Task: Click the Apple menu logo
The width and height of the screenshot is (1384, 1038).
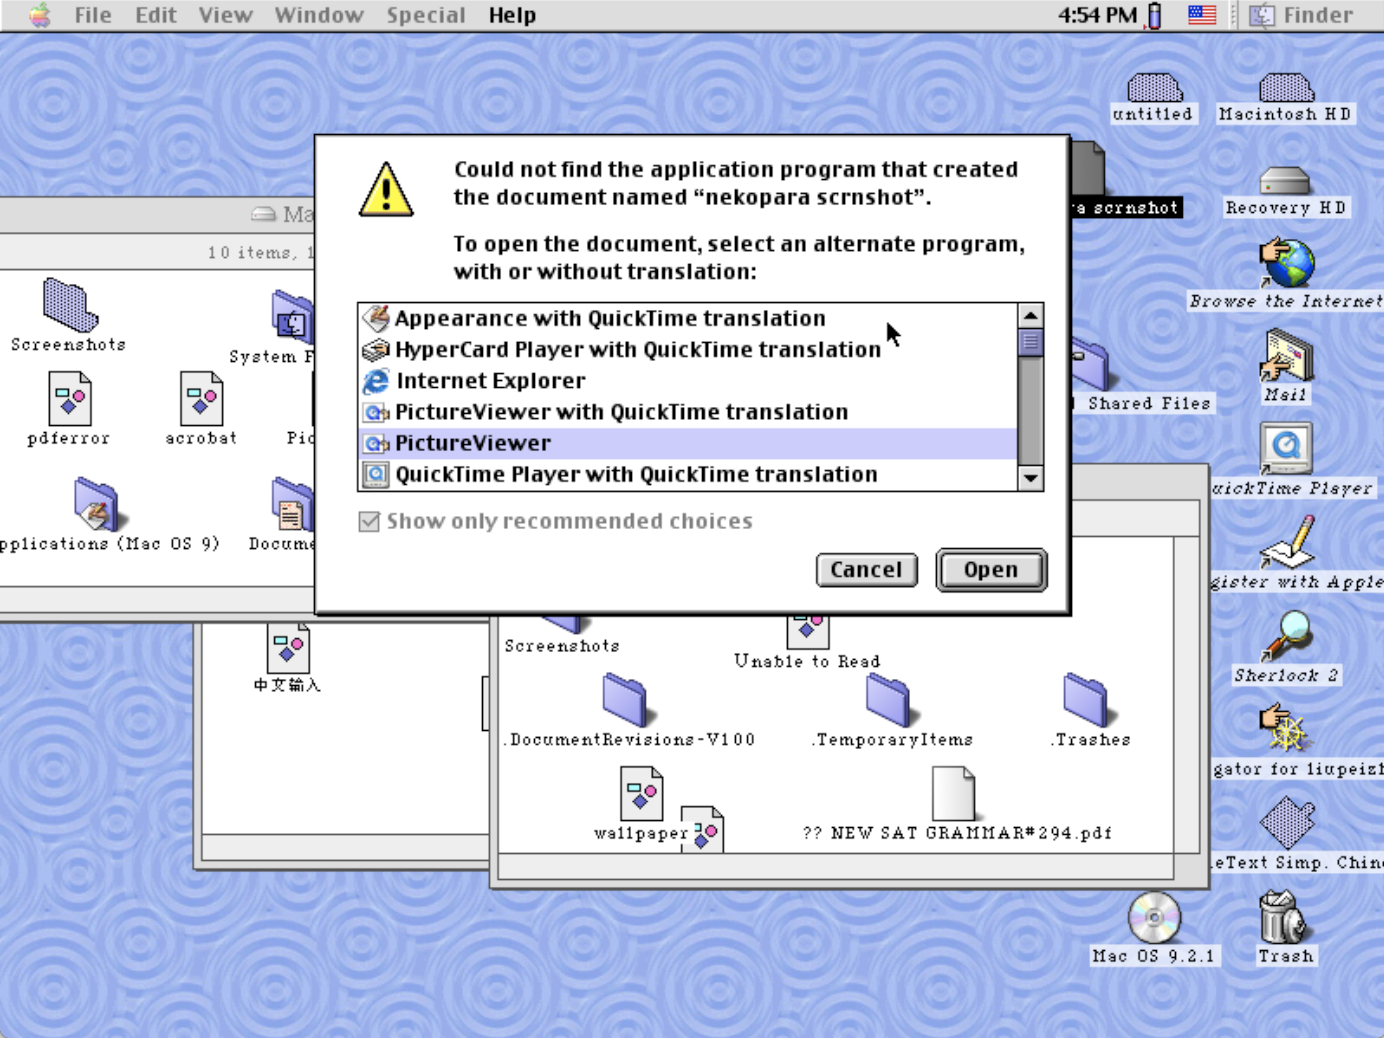Action: click(39, 15)
